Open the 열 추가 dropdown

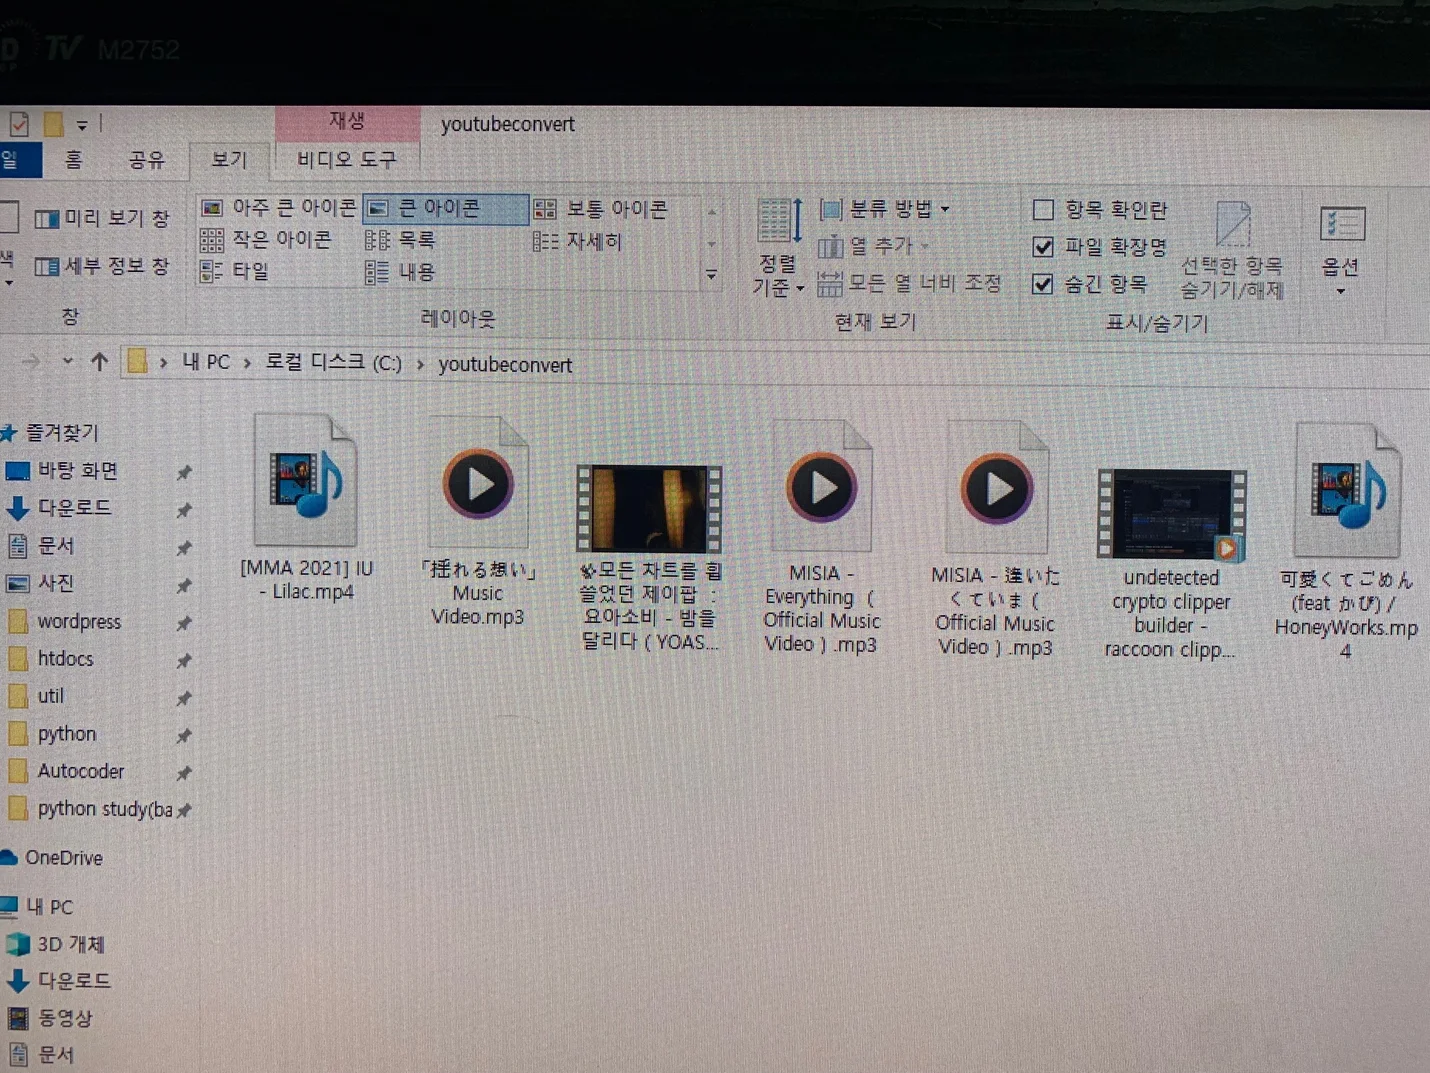[874, 245]
